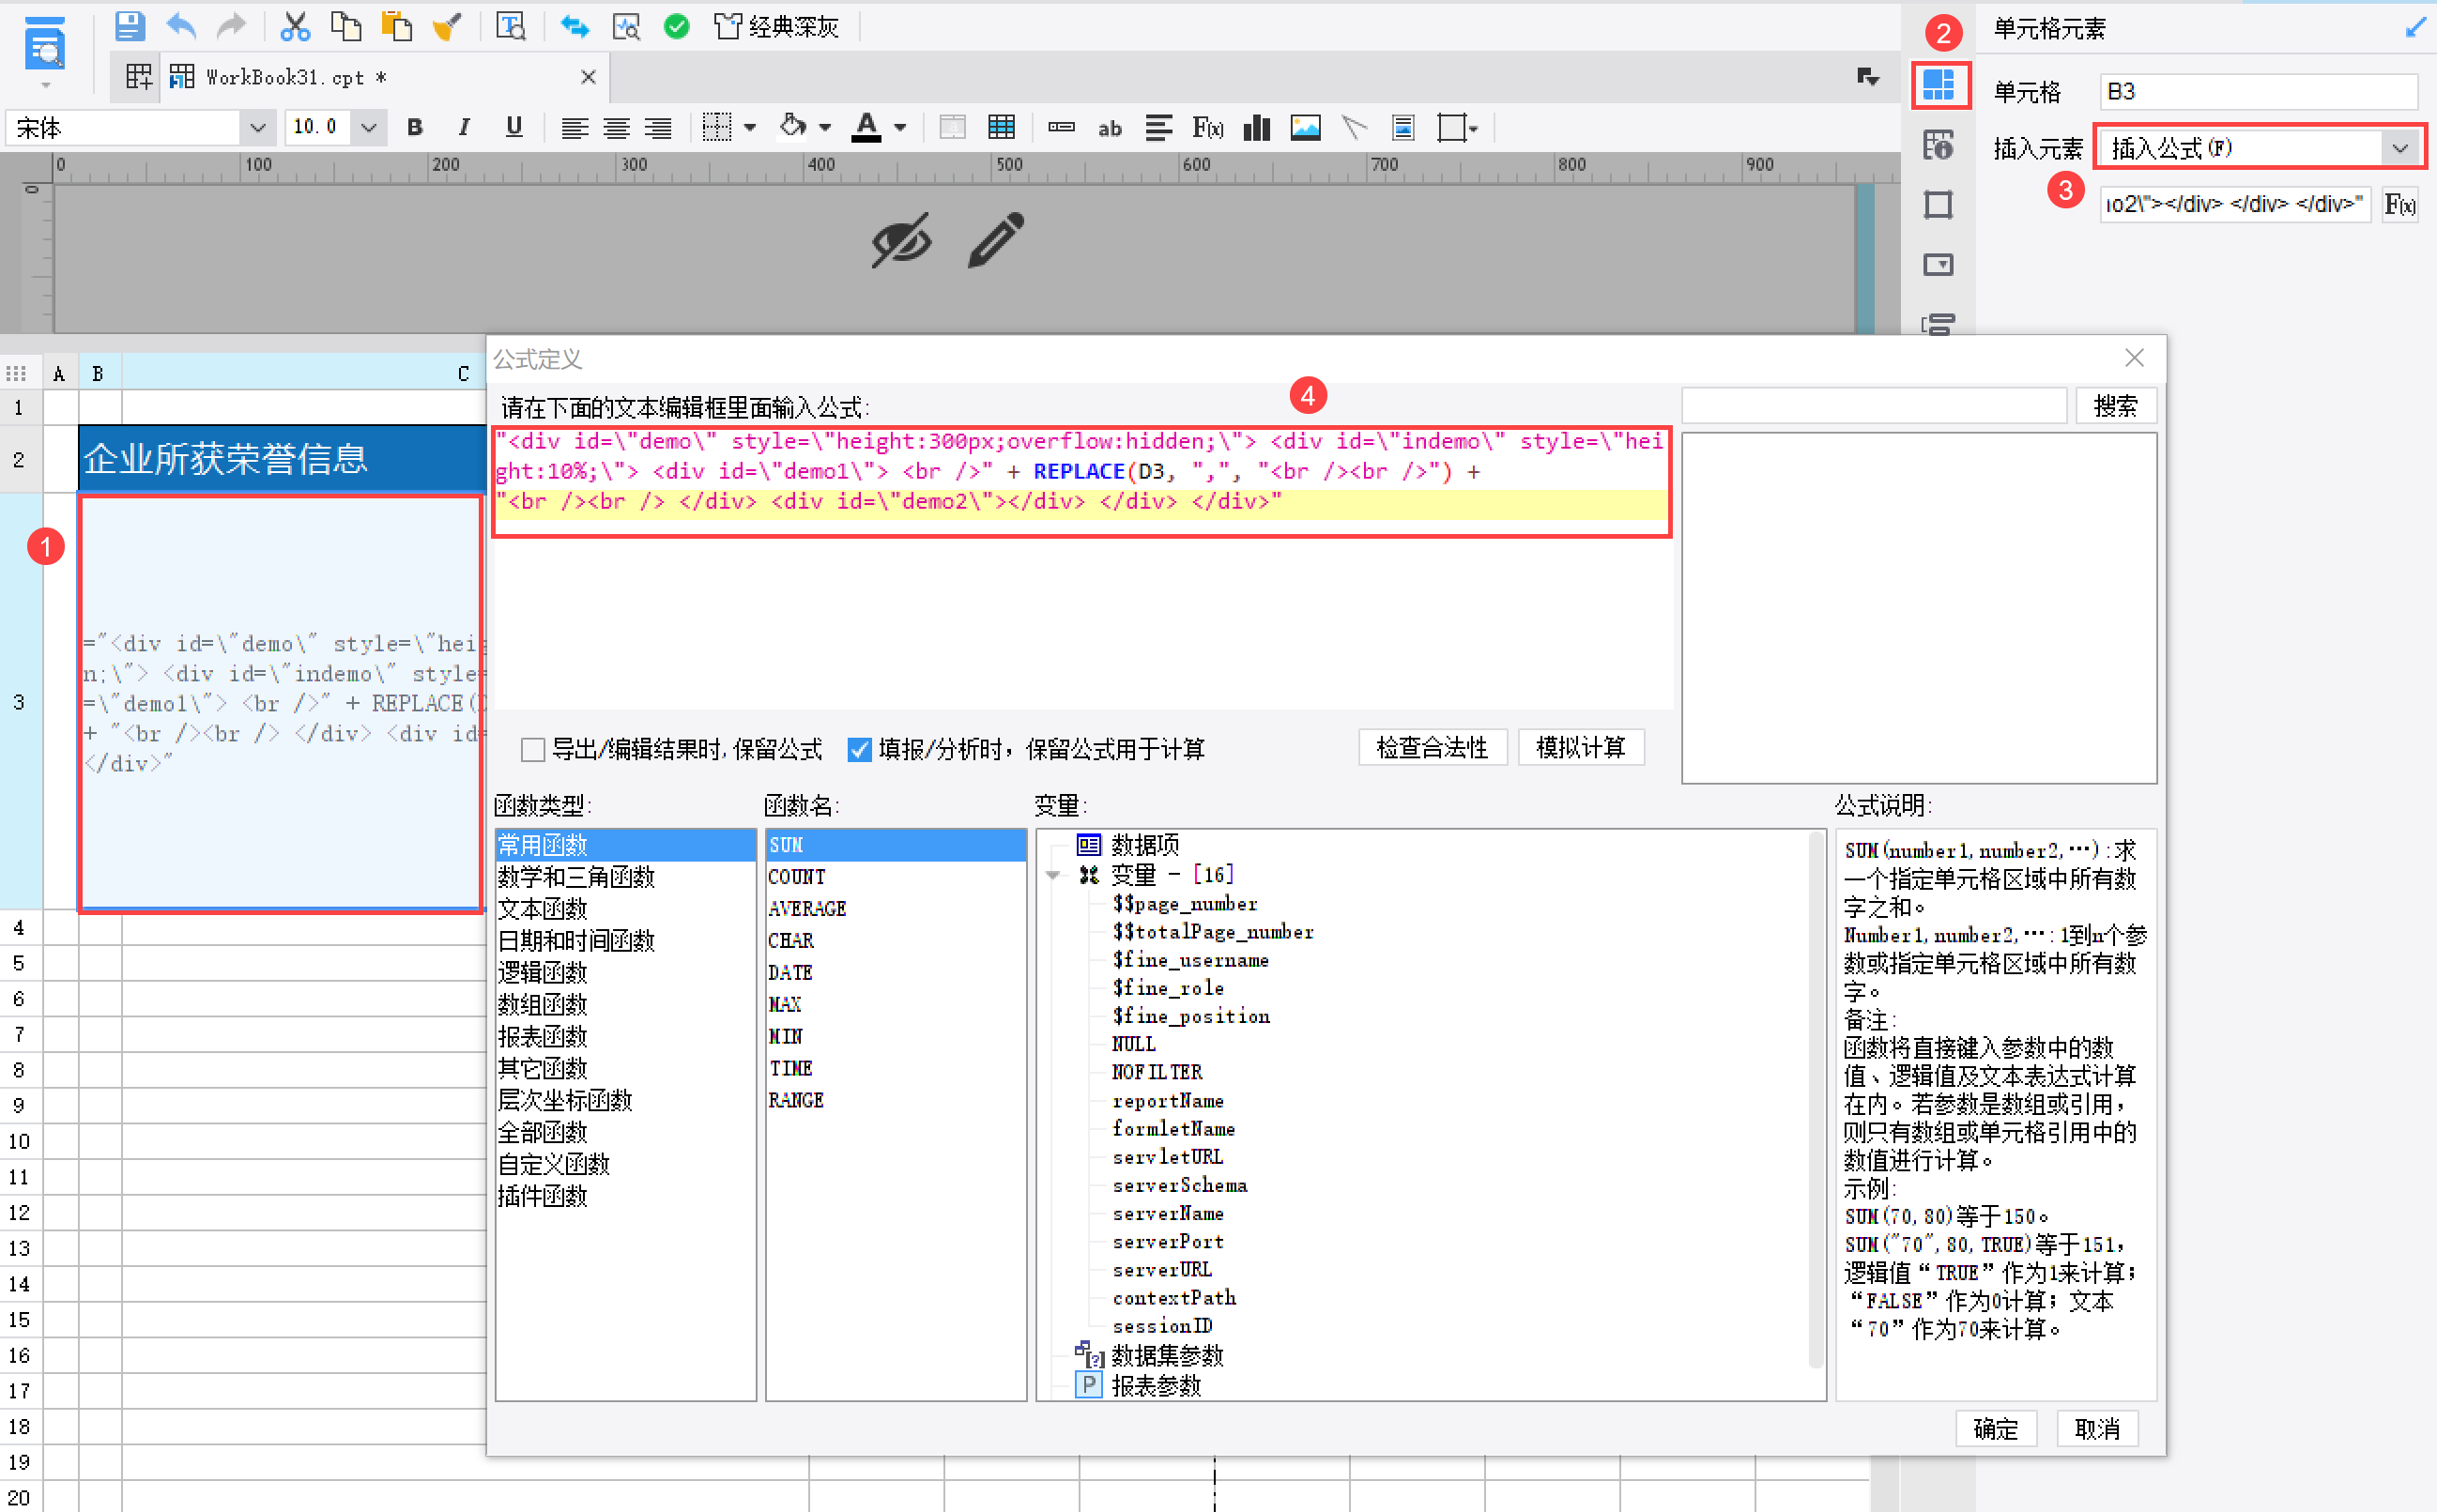This screenshot has width=2437, height=1512.
Task: Click the Save icon in top toolbar
Action: coord(129,26)
